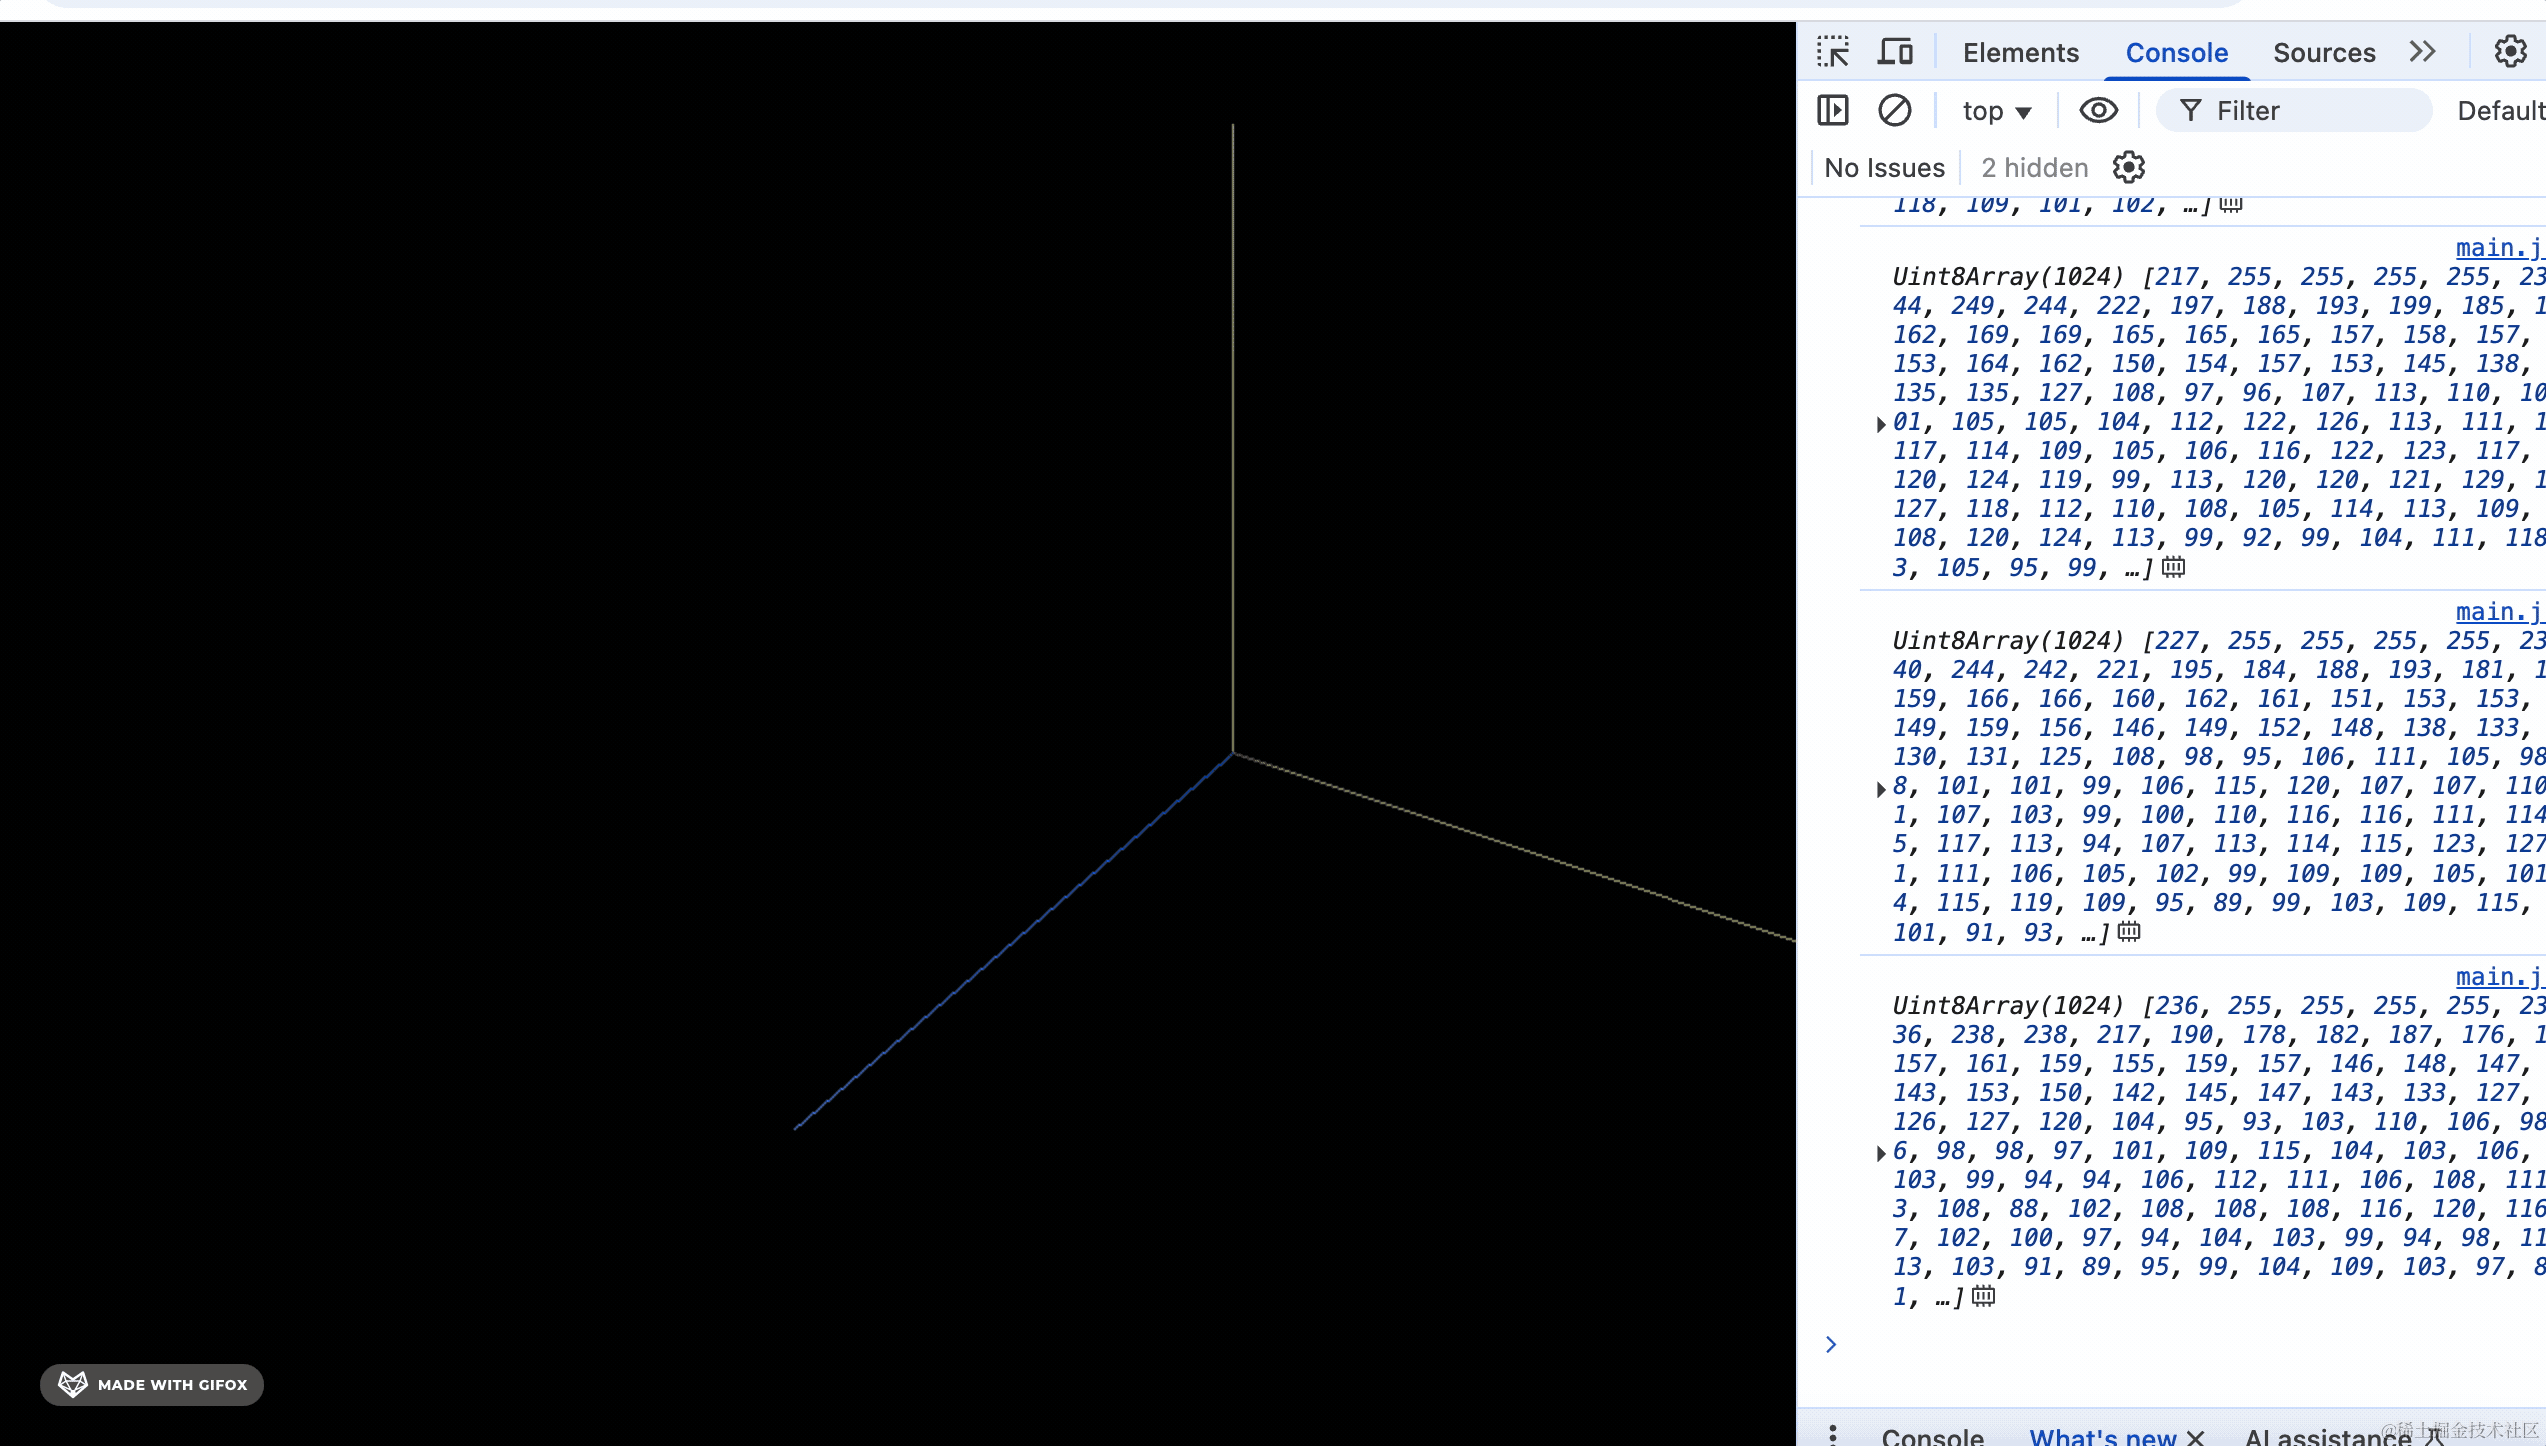
Task: Open main.js link above array 227
Action: tap(2500, 612)
